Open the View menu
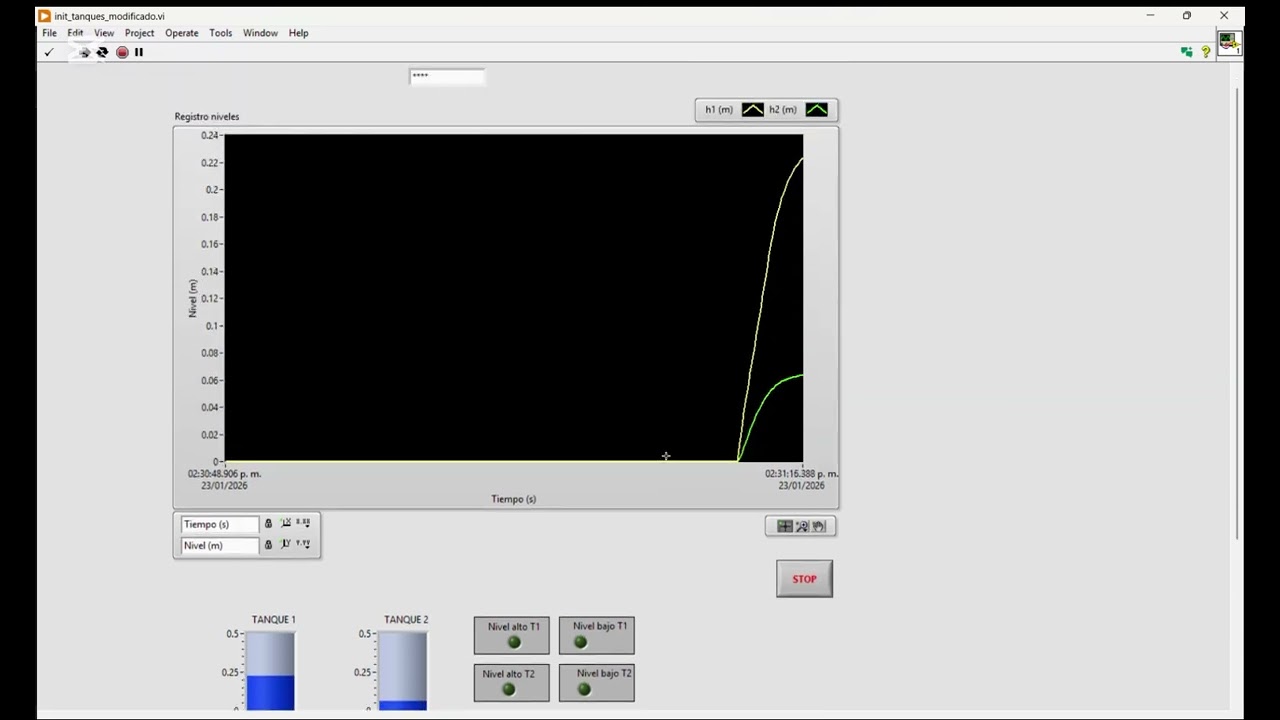1280x720 pixels. tap(104, 33)
